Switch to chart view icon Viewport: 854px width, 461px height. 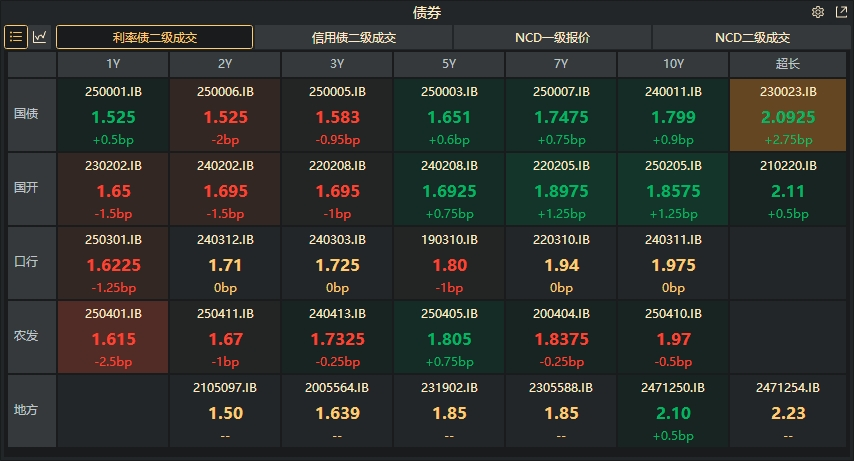pyautogui.click(x=40, y=37)
